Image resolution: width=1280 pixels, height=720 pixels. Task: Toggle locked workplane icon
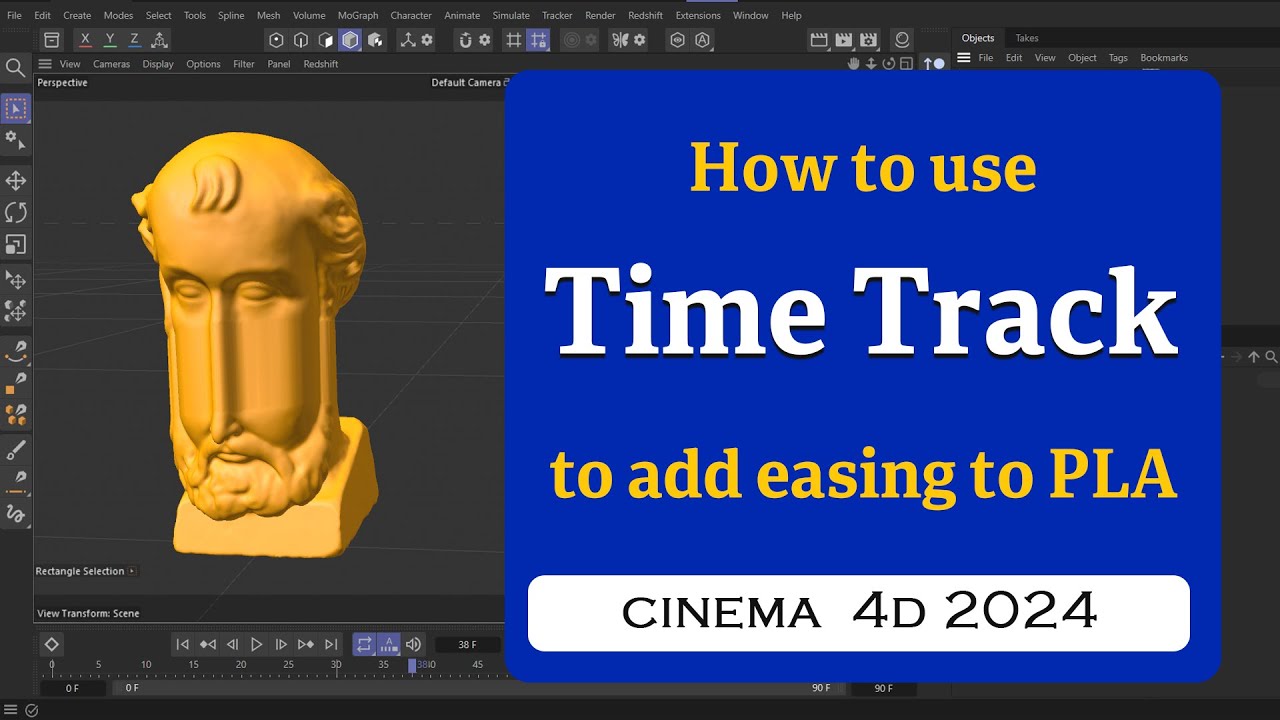(x=538, y=40)
